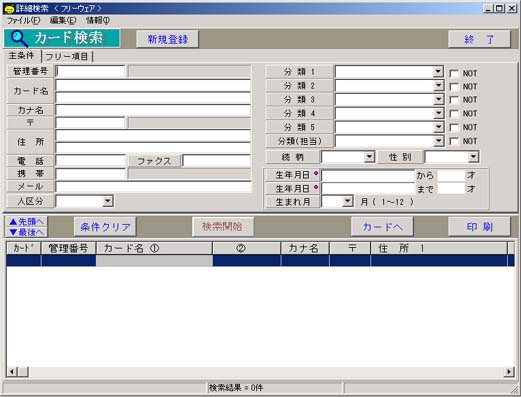Click first カード名 input line
Viewport: 521px width, 397px height.
tap(153, 85)
